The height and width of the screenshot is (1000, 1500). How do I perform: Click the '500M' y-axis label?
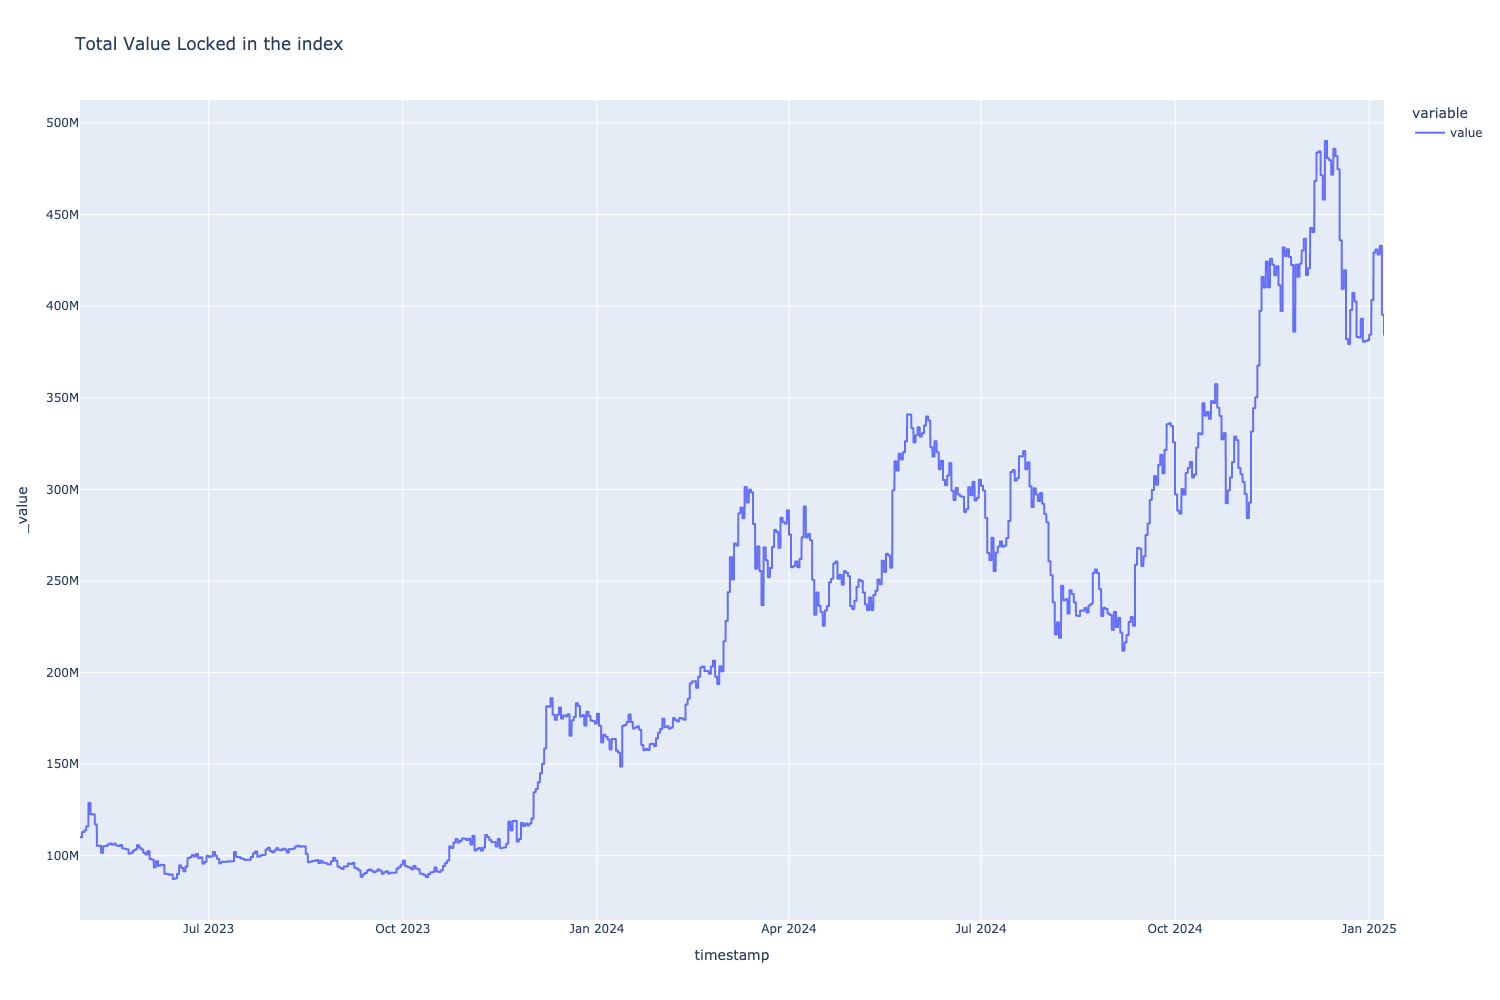pyautogui.click(x=60, y=123)
